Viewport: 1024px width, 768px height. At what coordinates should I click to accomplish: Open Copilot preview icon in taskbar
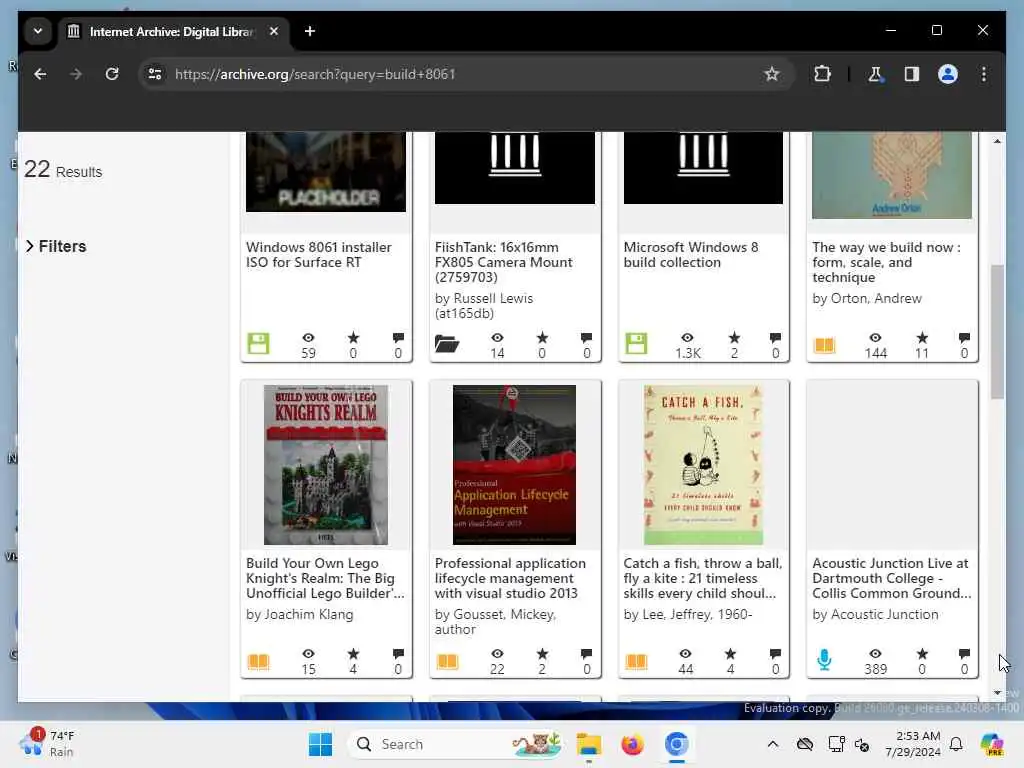coord(991,744)
